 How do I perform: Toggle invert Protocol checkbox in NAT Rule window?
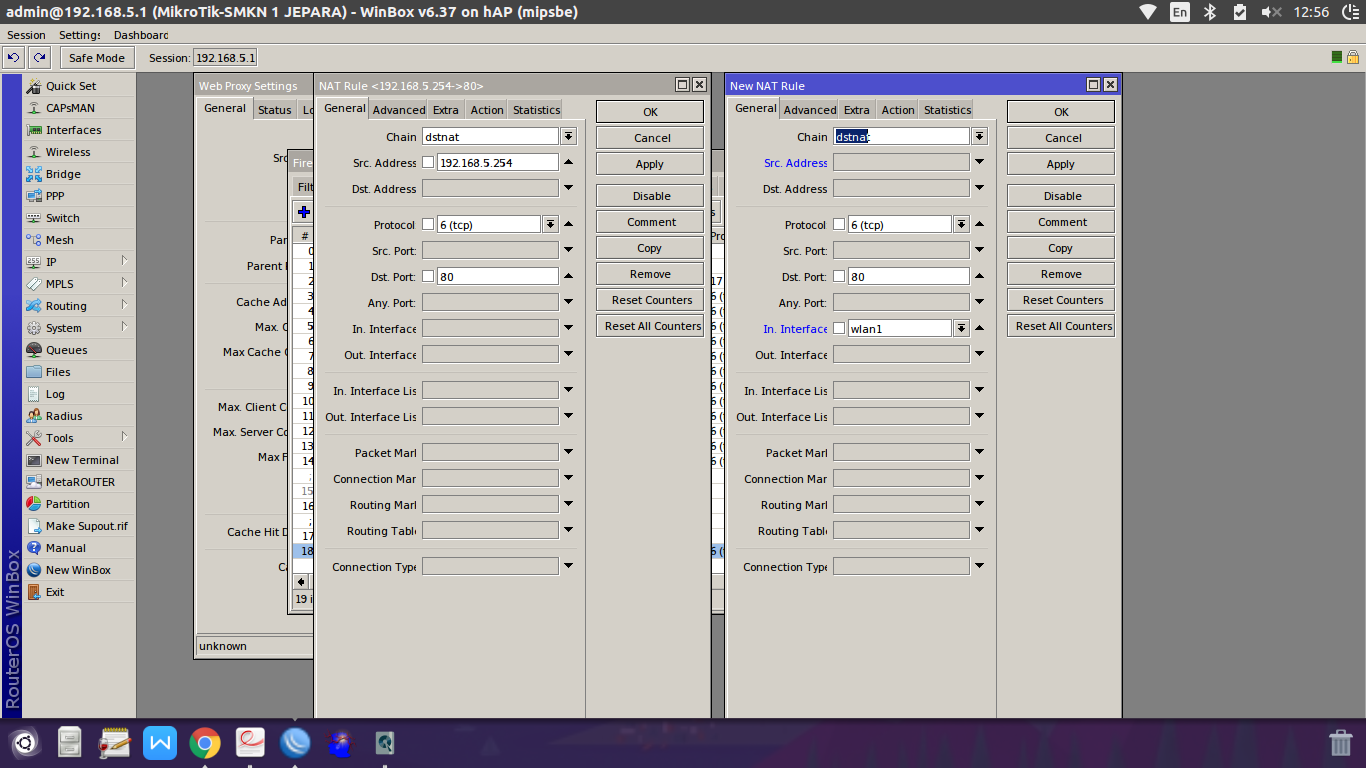tap(428, 225)
